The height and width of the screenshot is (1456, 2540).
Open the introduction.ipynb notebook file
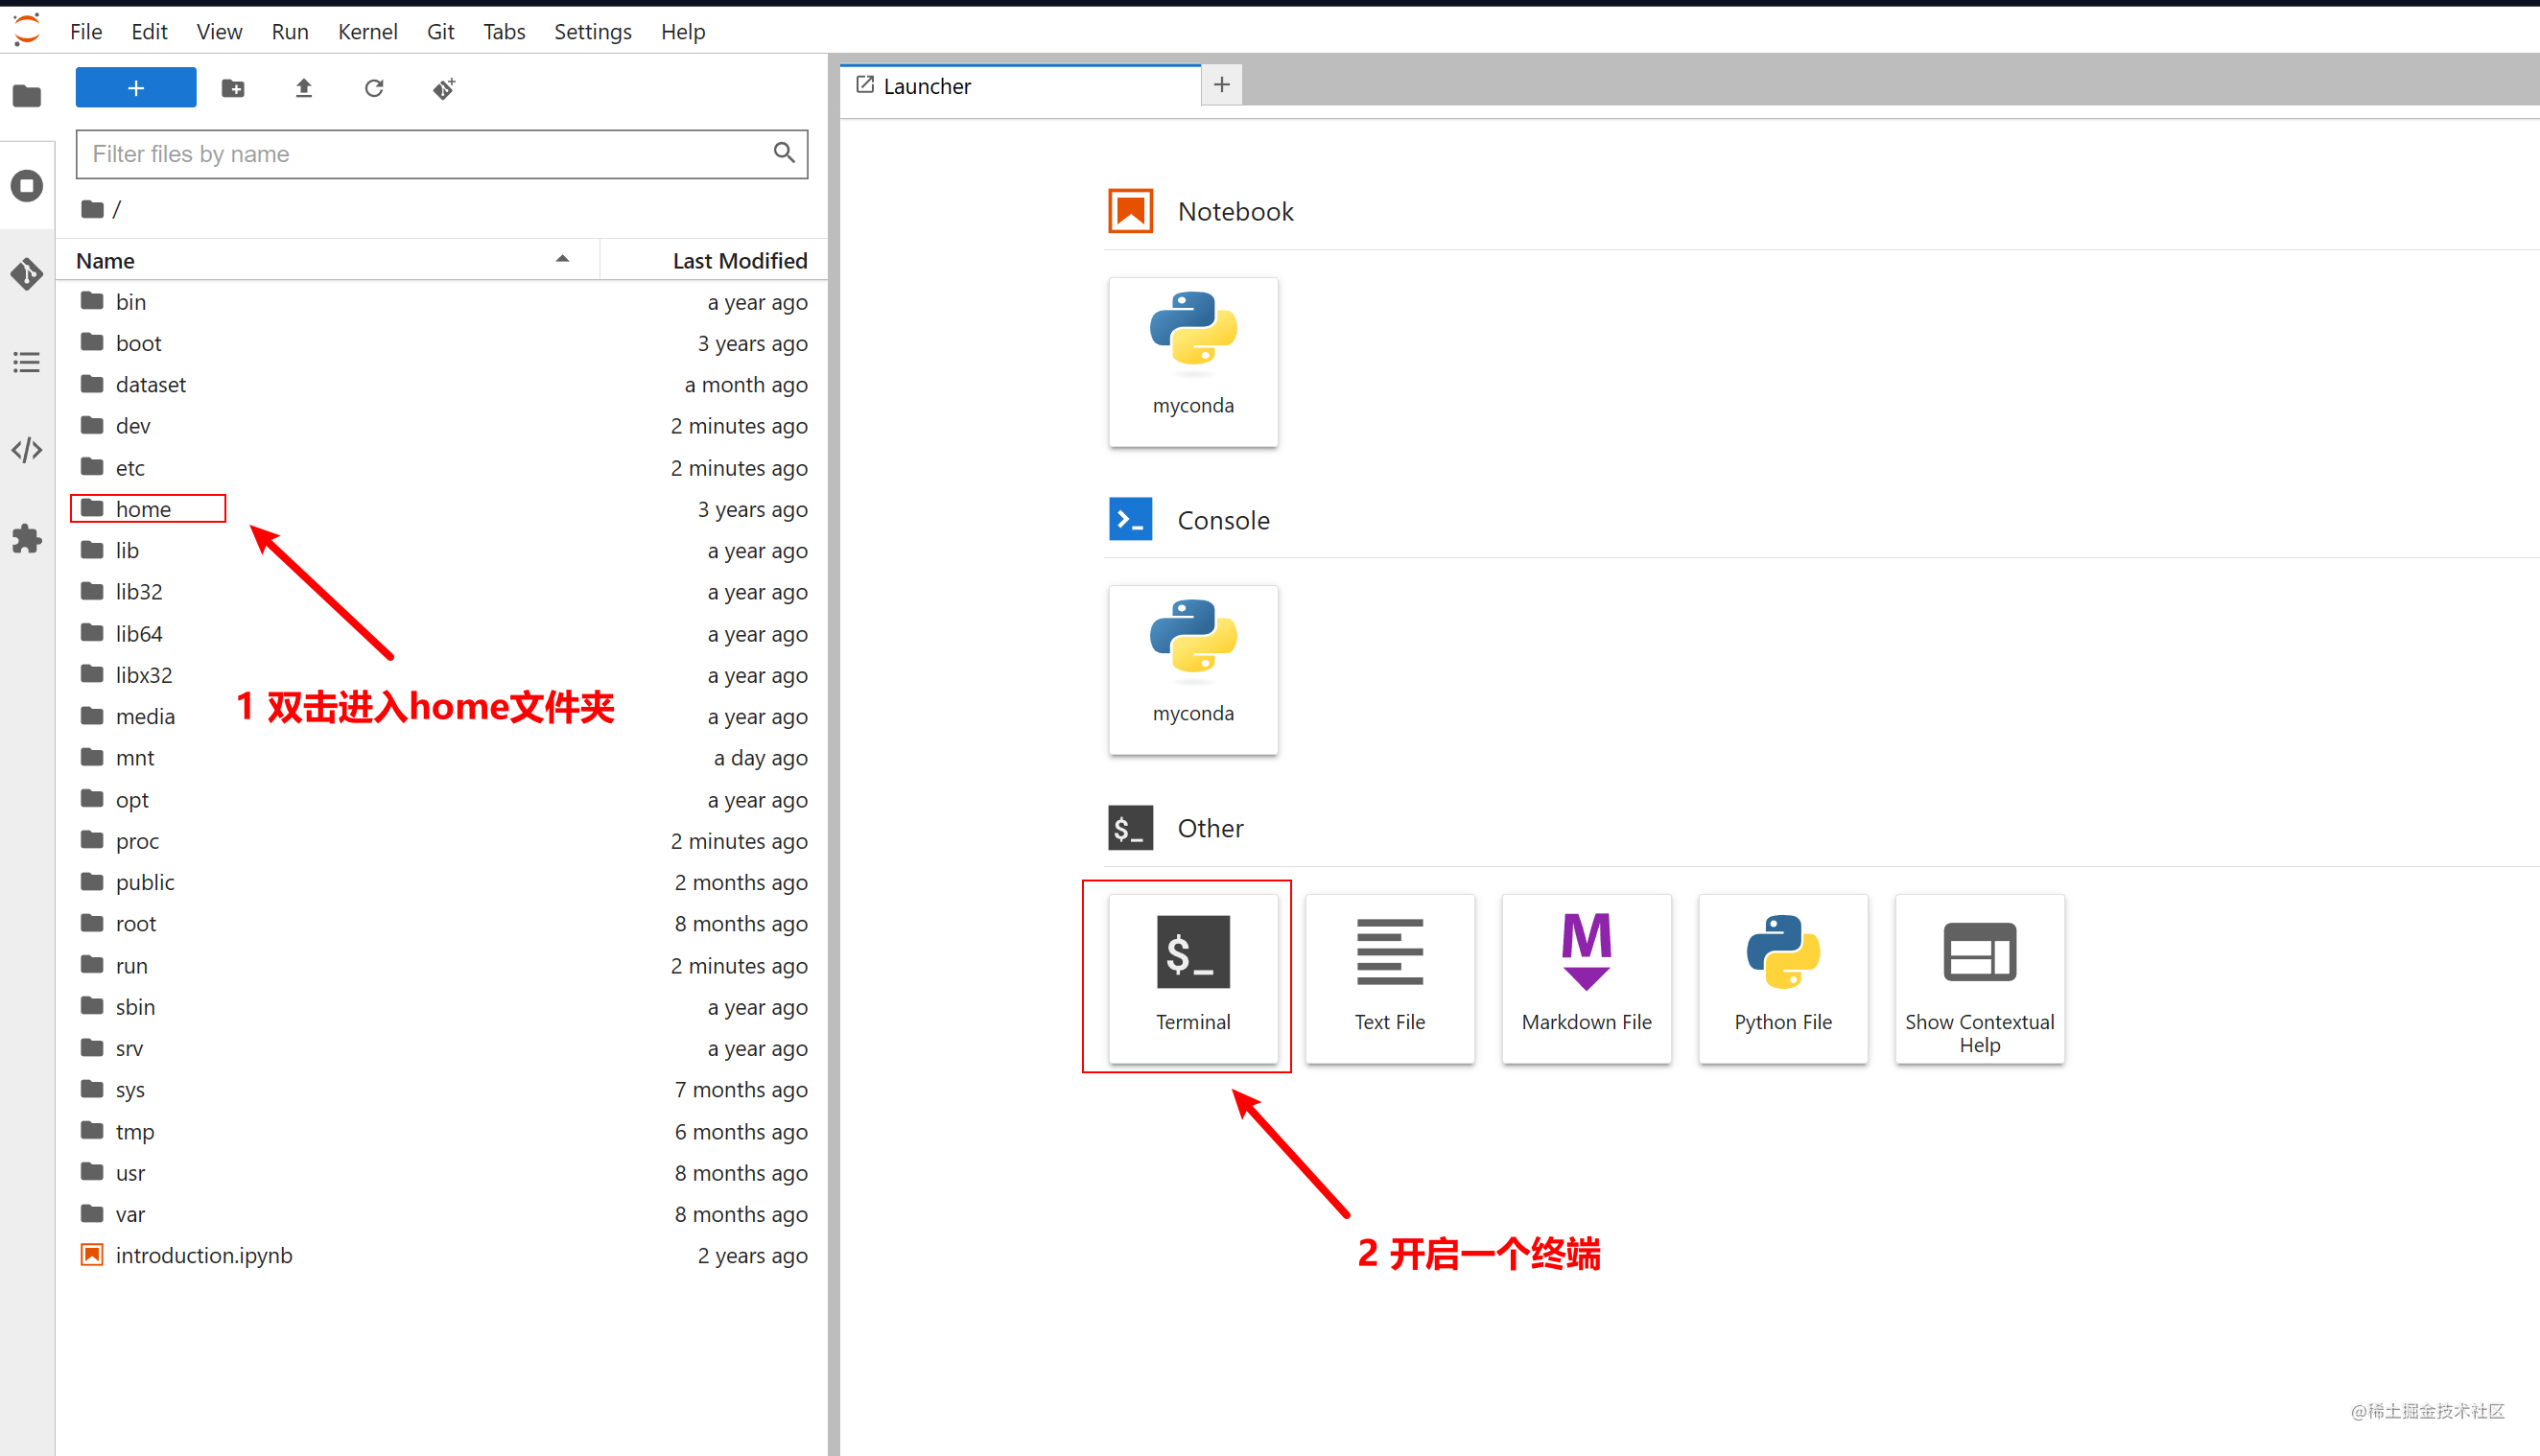coord(202,1256)
